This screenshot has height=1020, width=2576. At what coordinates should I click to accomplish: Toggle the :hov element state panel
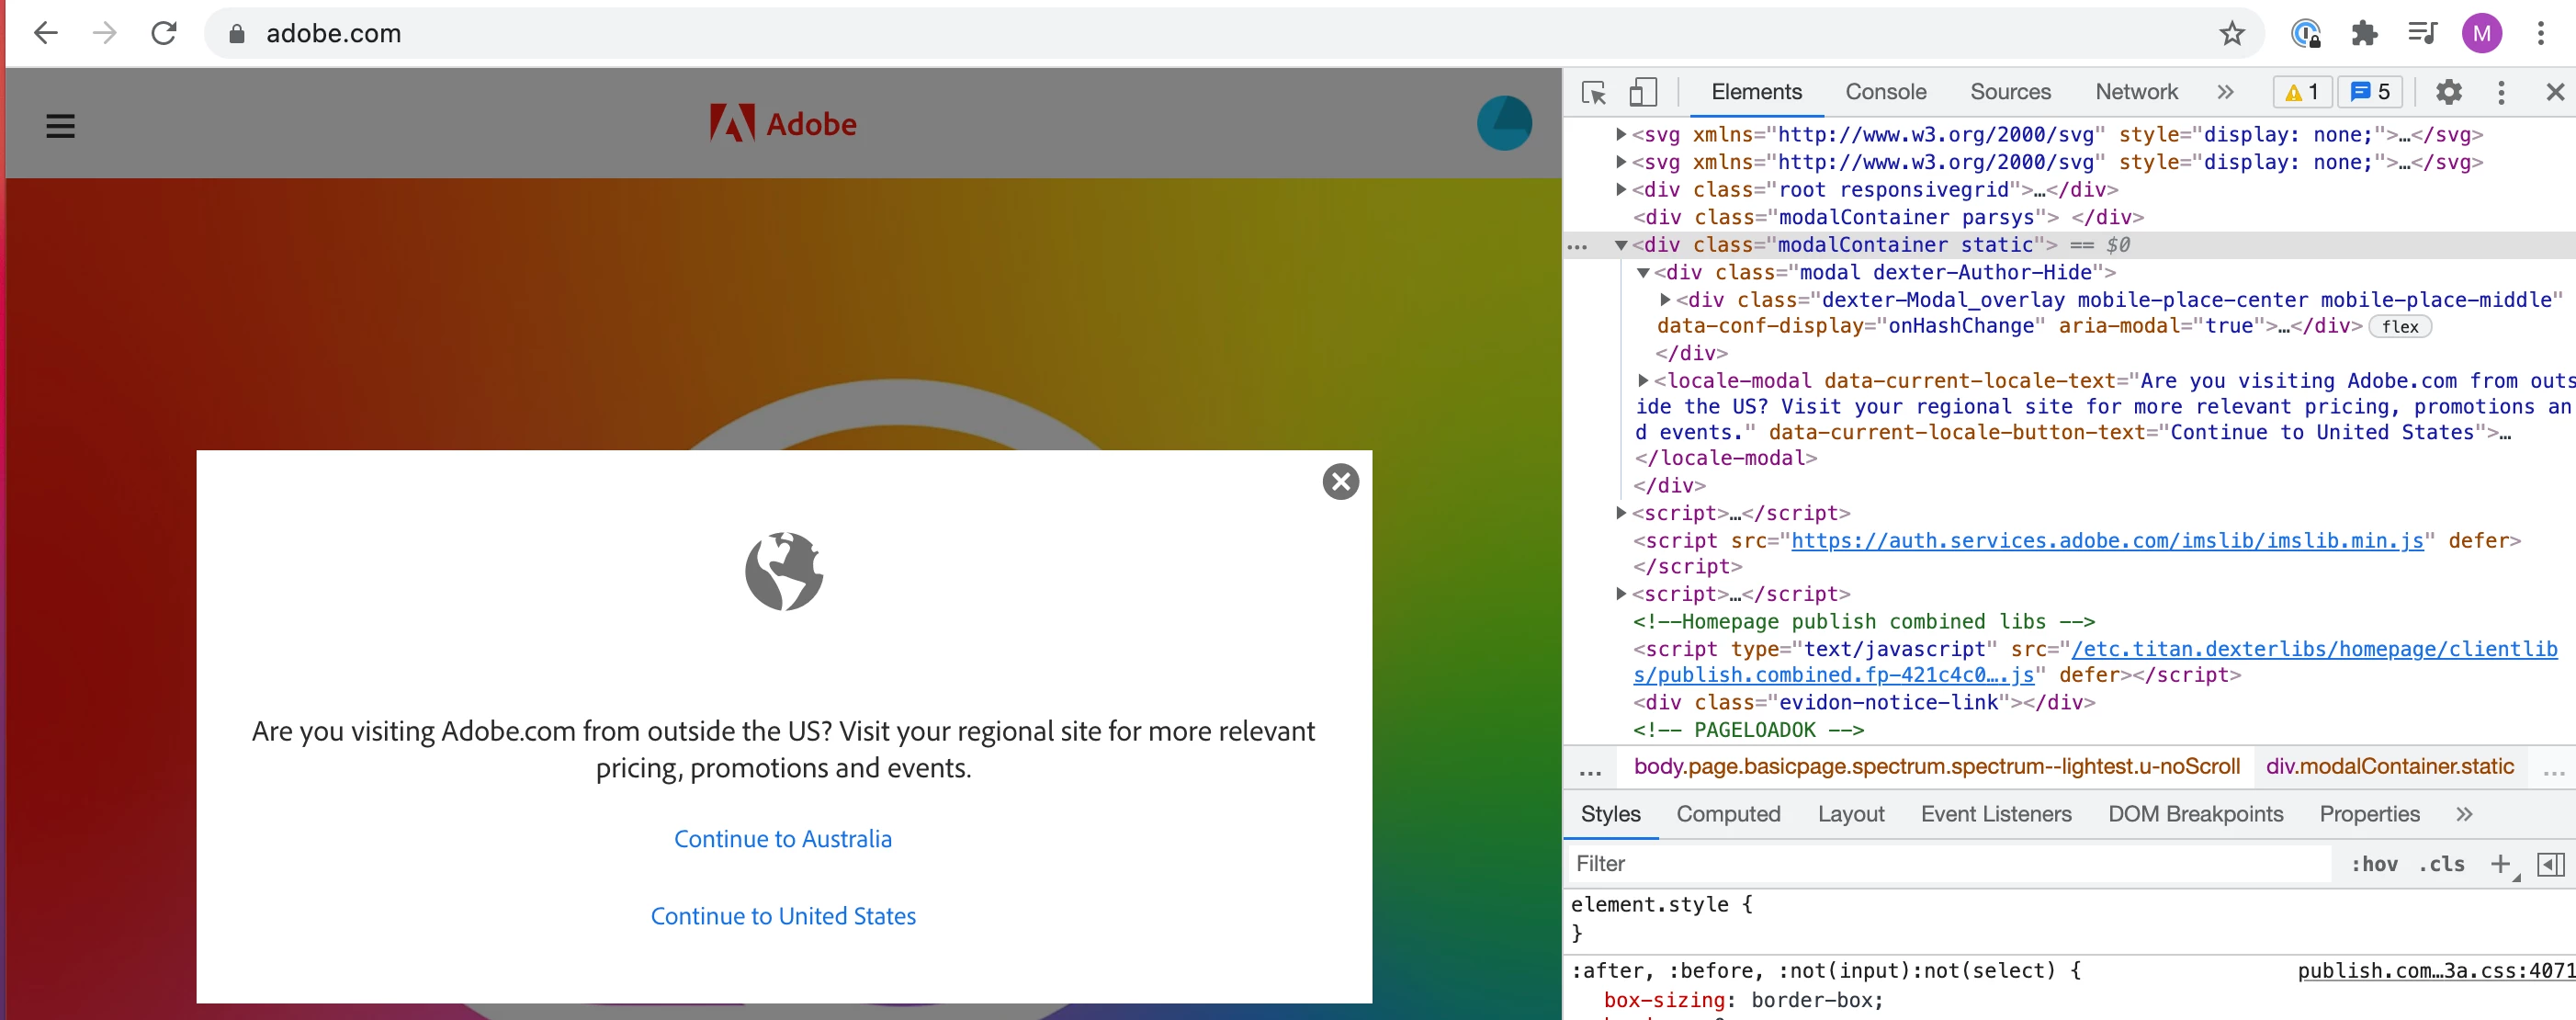(x=2373, y=864)
